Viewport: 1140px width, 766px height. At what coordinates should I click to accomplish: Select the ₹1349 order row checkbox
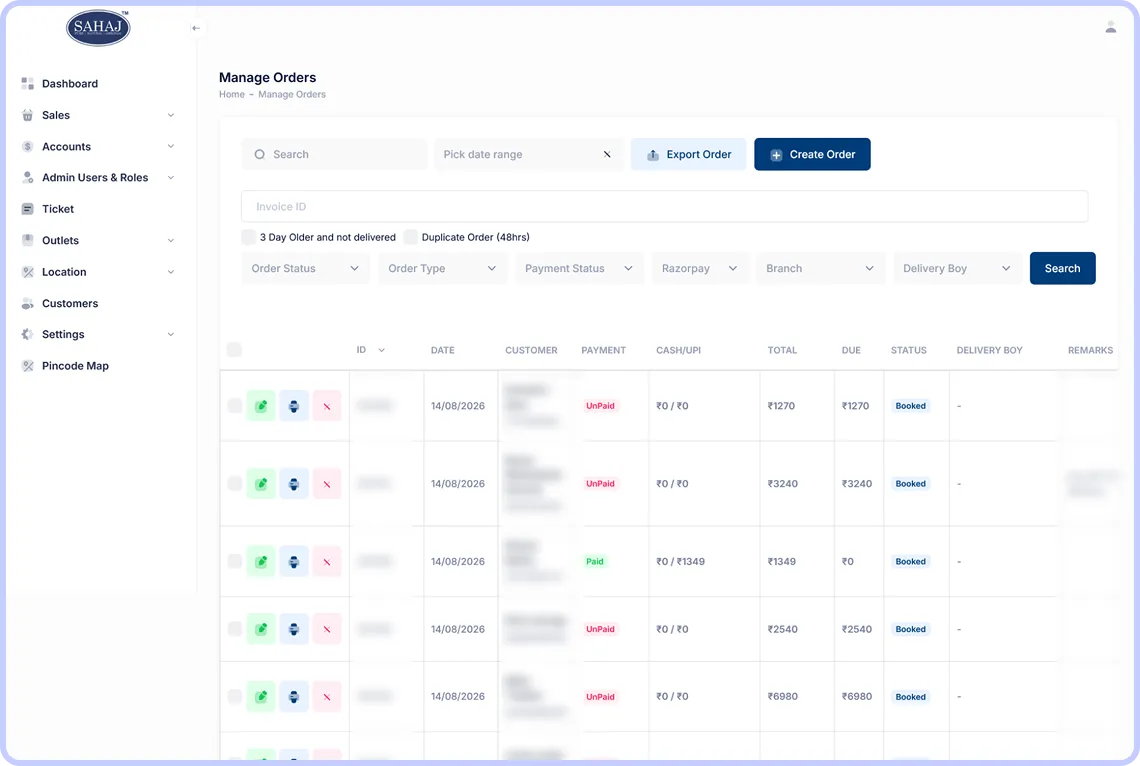click(x=234, y=561)
